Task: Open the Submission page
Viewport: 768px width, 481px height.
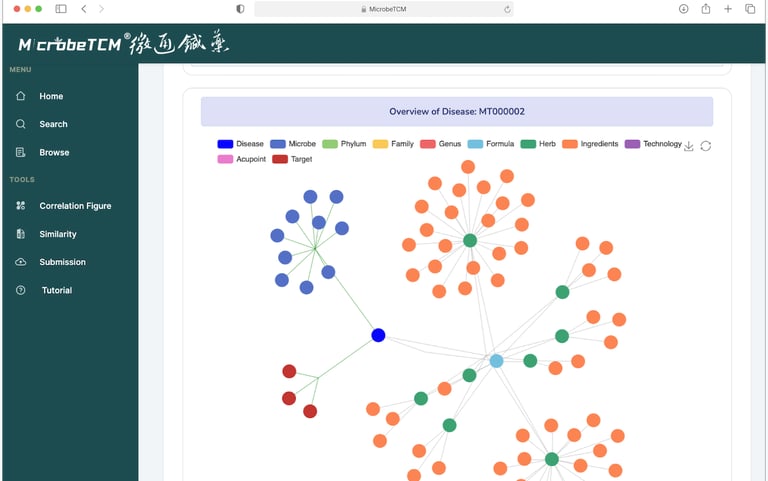Action: pyautogui.click(x=62, y=262)
